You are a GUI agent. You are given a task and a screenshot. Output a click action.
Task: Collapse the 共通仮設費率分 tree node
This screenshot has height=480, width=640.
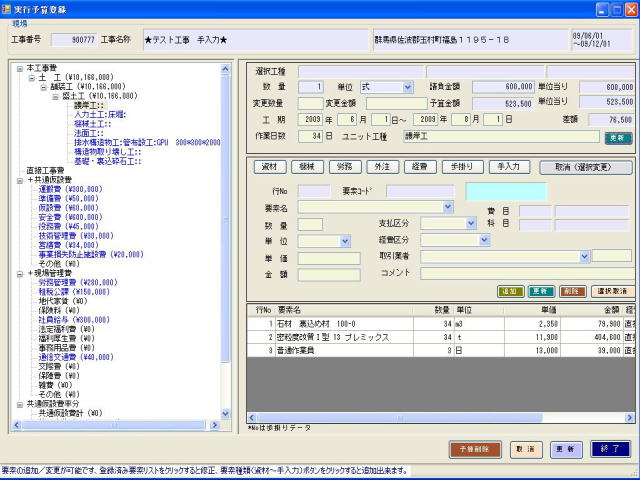[x=20, y=404]
